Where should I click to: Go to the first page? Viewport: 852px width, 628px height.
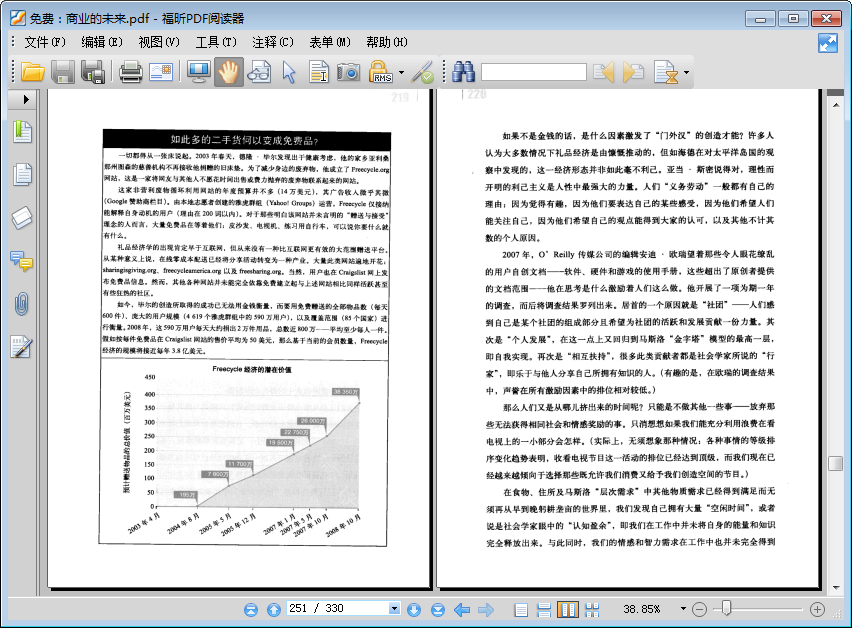click(x=250, y=610)
